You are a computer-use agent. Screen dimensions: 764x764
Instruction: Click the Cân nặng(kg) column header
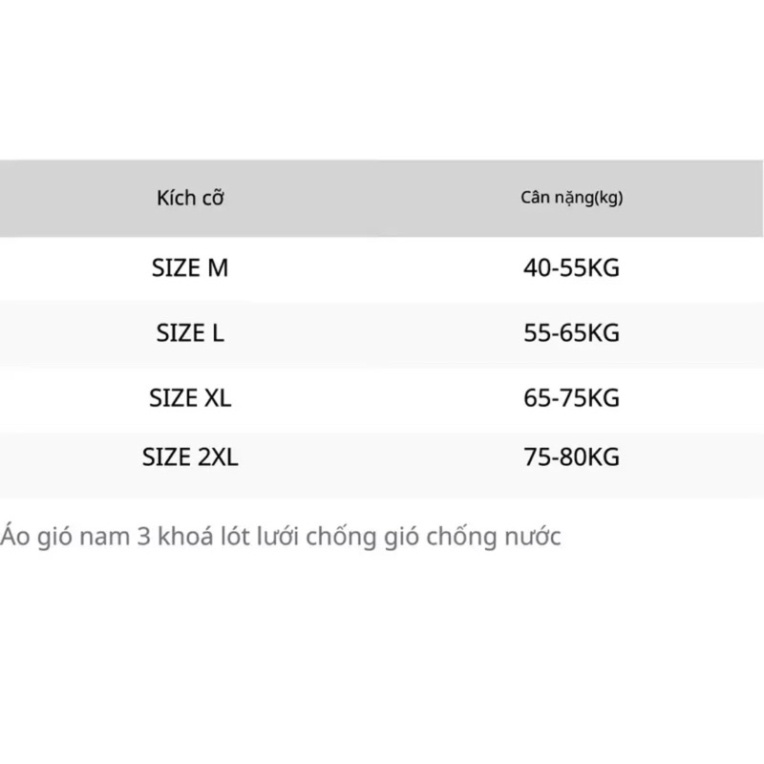(x=571, y=198)
